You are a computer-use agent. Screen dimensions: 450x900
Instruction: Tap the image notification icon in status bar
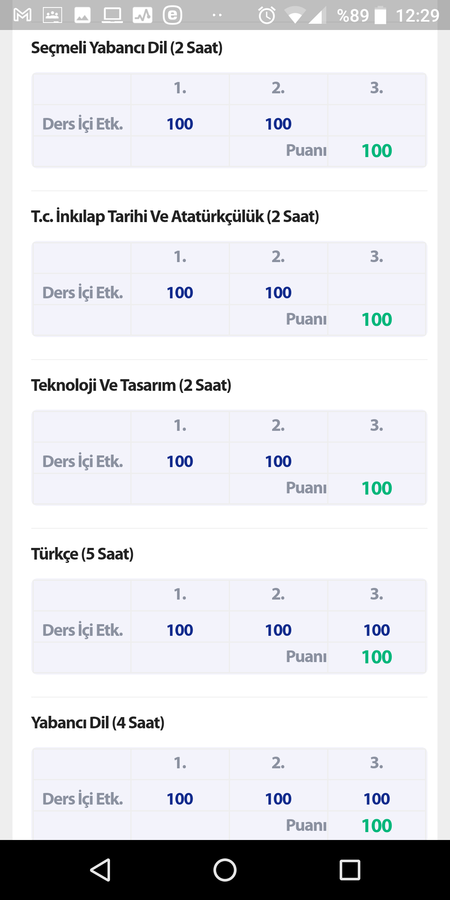pyautogui.click(x=82, y=15)
